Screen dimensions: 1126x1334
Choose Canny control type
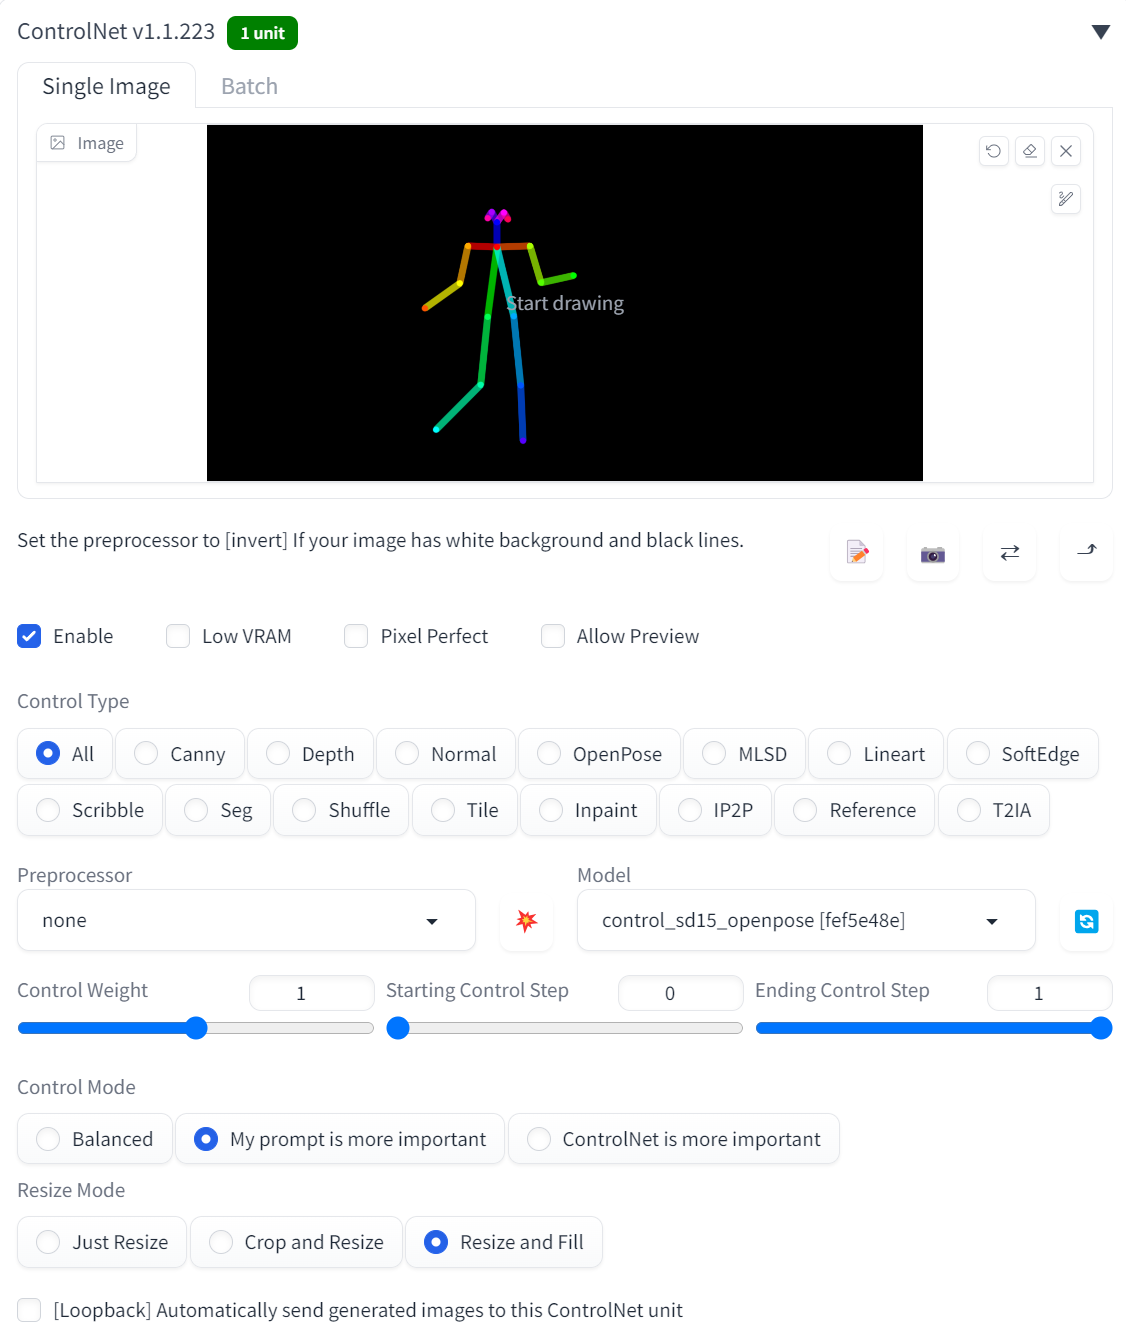pyautogui.click(x=180, y=754)
